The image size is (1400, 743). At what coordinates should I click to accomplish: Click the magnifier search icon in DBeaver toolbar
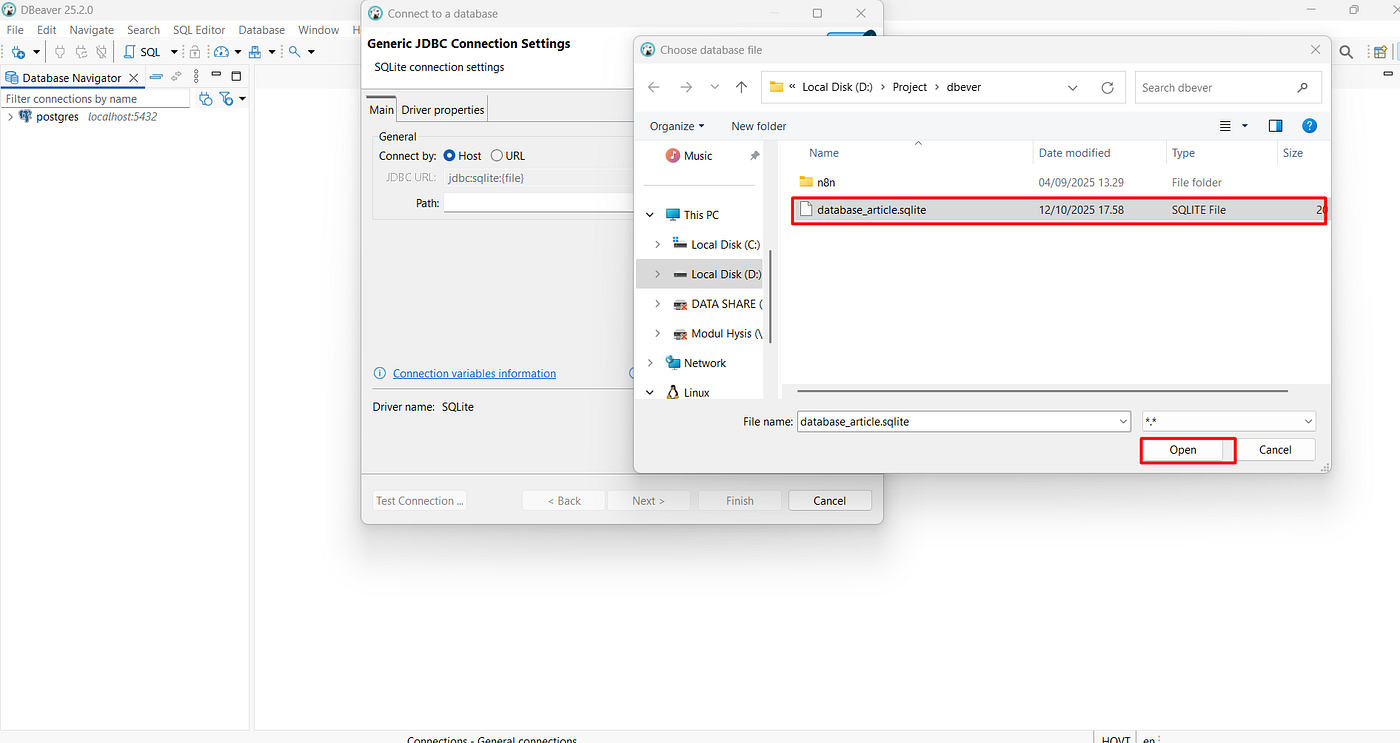pos(295,52)
